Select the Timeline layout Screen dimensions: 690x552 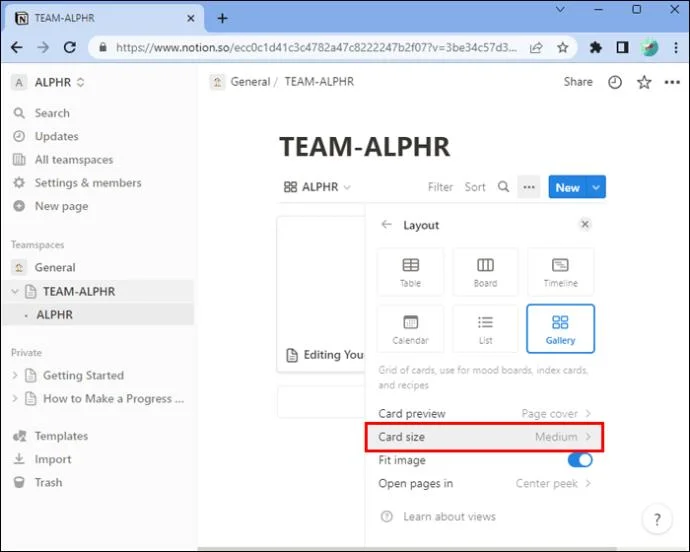pyautogui.click(x=560, y=272)
